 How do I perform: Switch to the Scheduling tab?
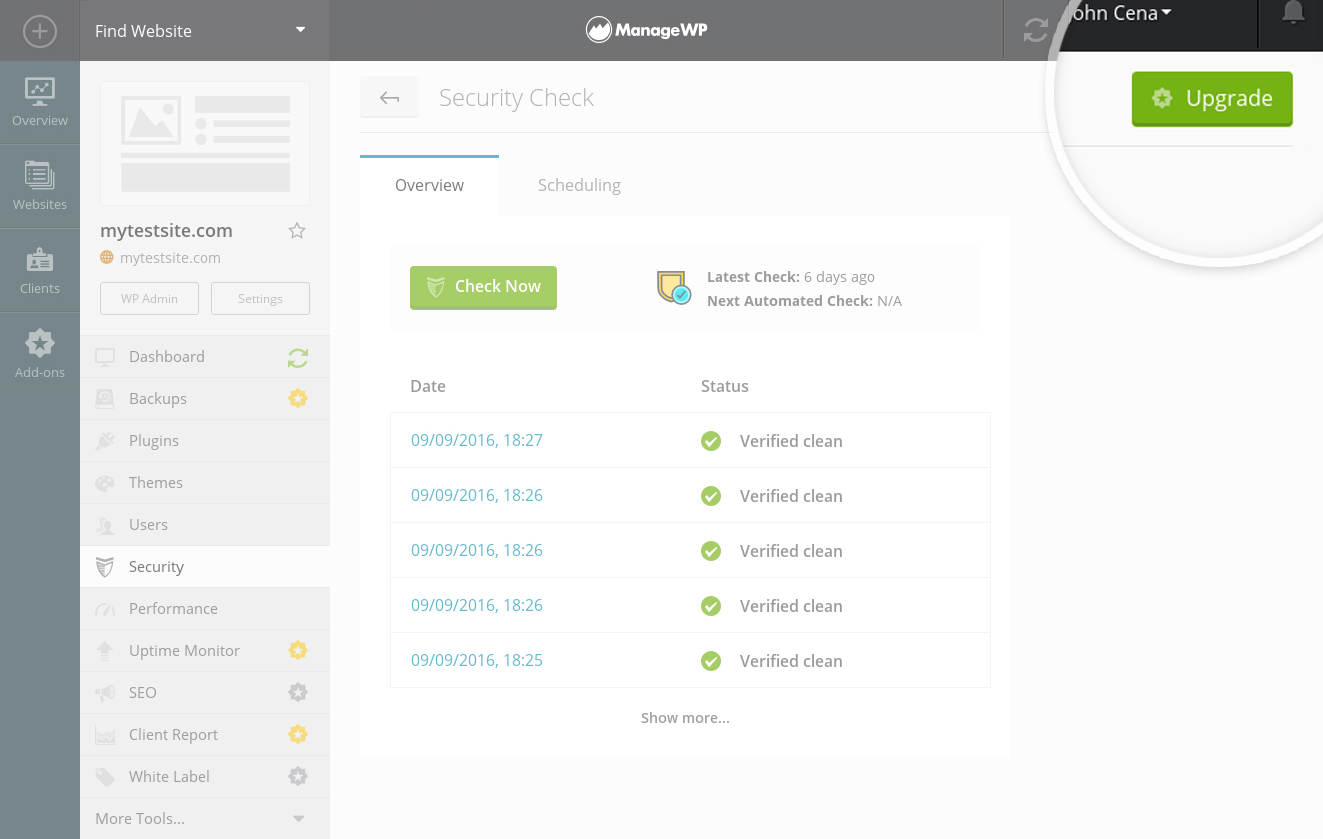(x=579, y=185)
